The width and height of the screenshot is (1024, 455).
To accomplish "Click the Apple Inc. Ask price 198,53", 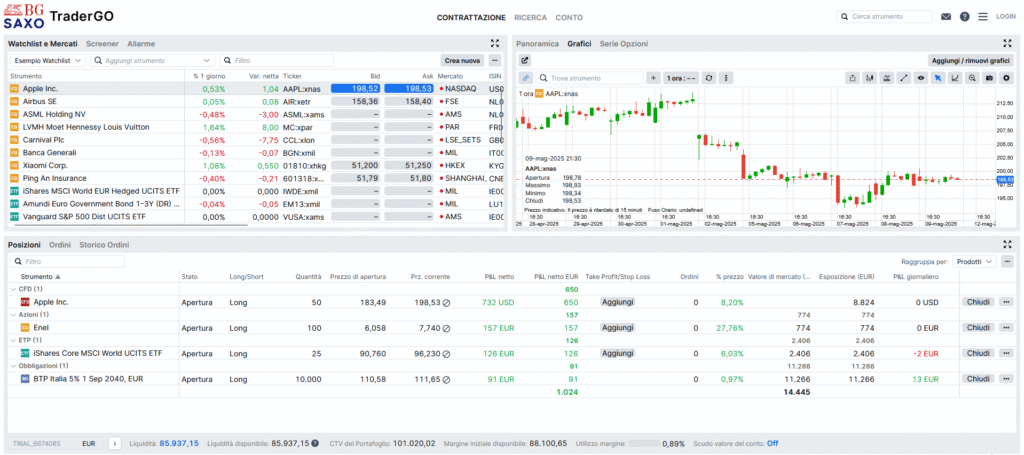I will pos(408,89).
